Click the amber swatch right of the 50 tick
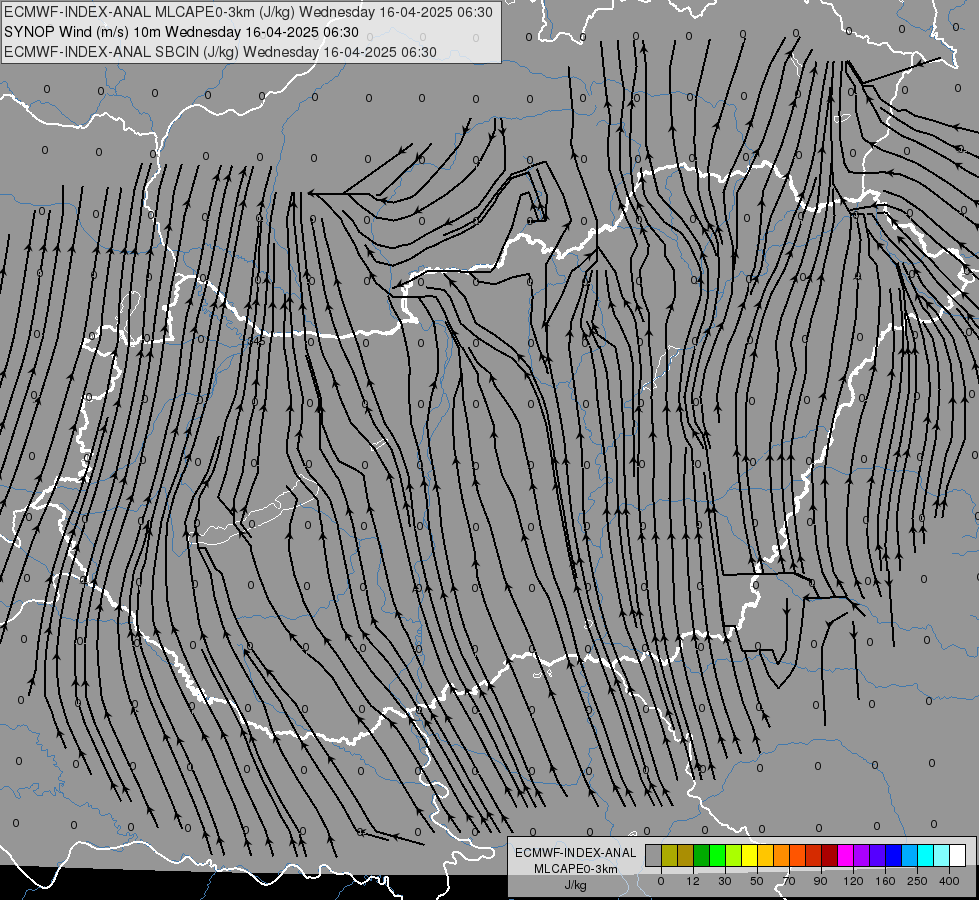 pyautogui.click(x=765, y=855)
